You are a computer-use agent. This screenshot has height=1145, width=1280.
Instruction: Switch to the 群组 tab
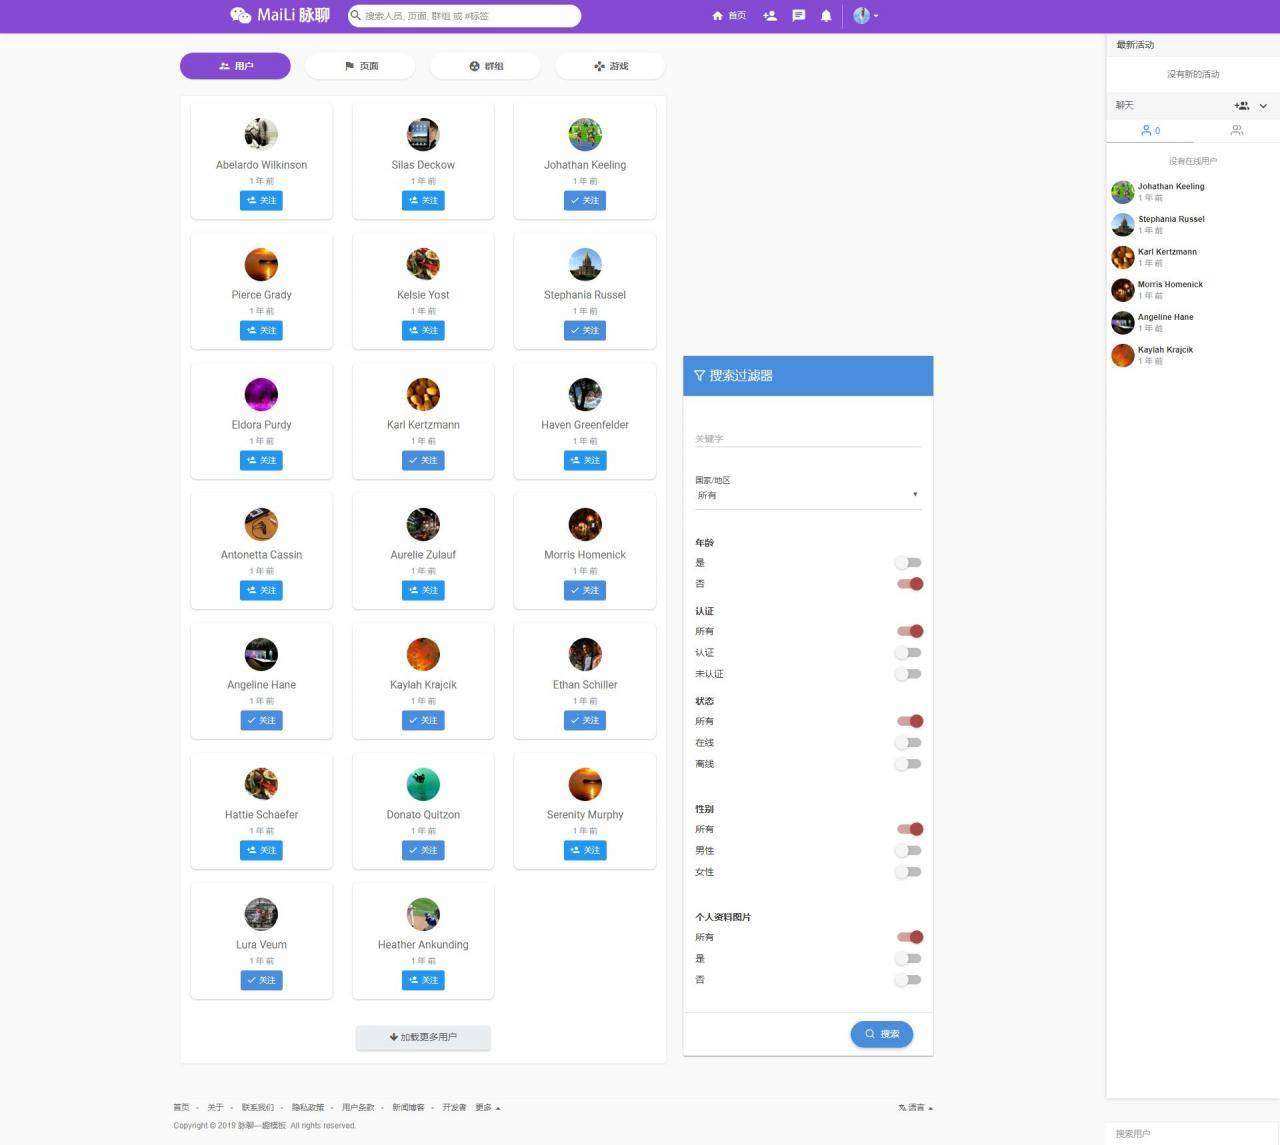point(486,66)
